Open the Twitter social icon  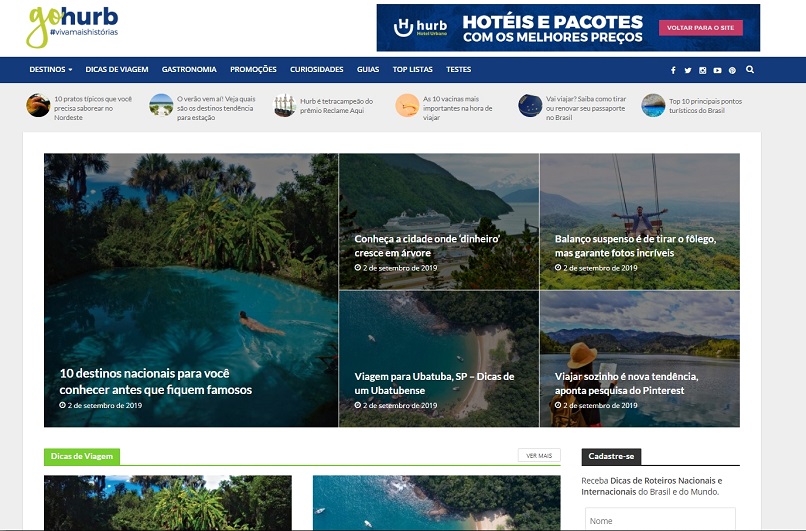(x=688, y=70)
